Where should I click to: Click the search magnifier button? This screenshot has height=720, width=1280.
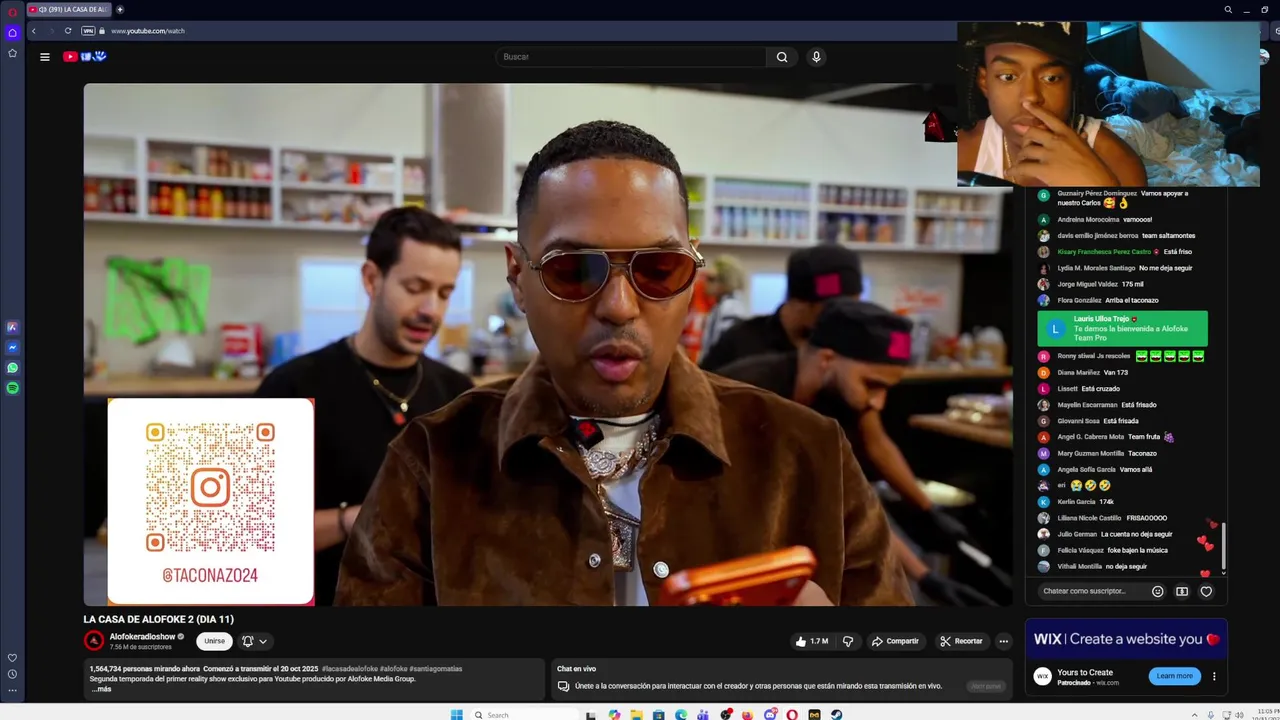click(782, 57)
